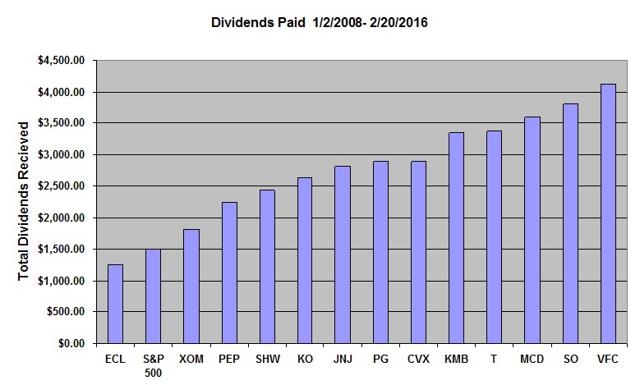Click the $4,500.00 axis label
Screen dimensions: 640x385
tap(61, 60)
